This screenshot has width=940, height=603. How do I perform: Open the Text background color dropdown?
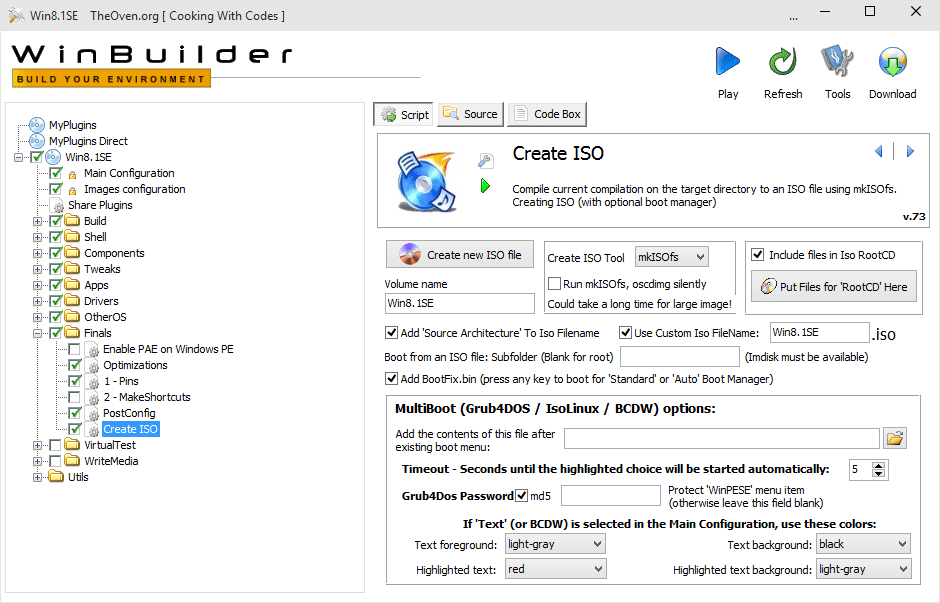[x=863, y=544]
